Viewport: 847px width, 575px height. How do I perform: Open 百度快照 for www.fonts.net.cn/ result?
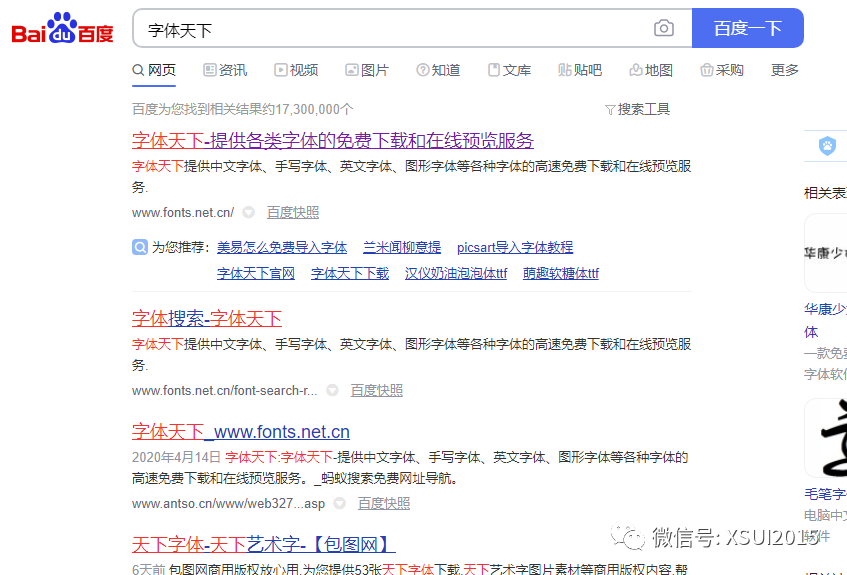pyautogui.click(x=293, y=212)
